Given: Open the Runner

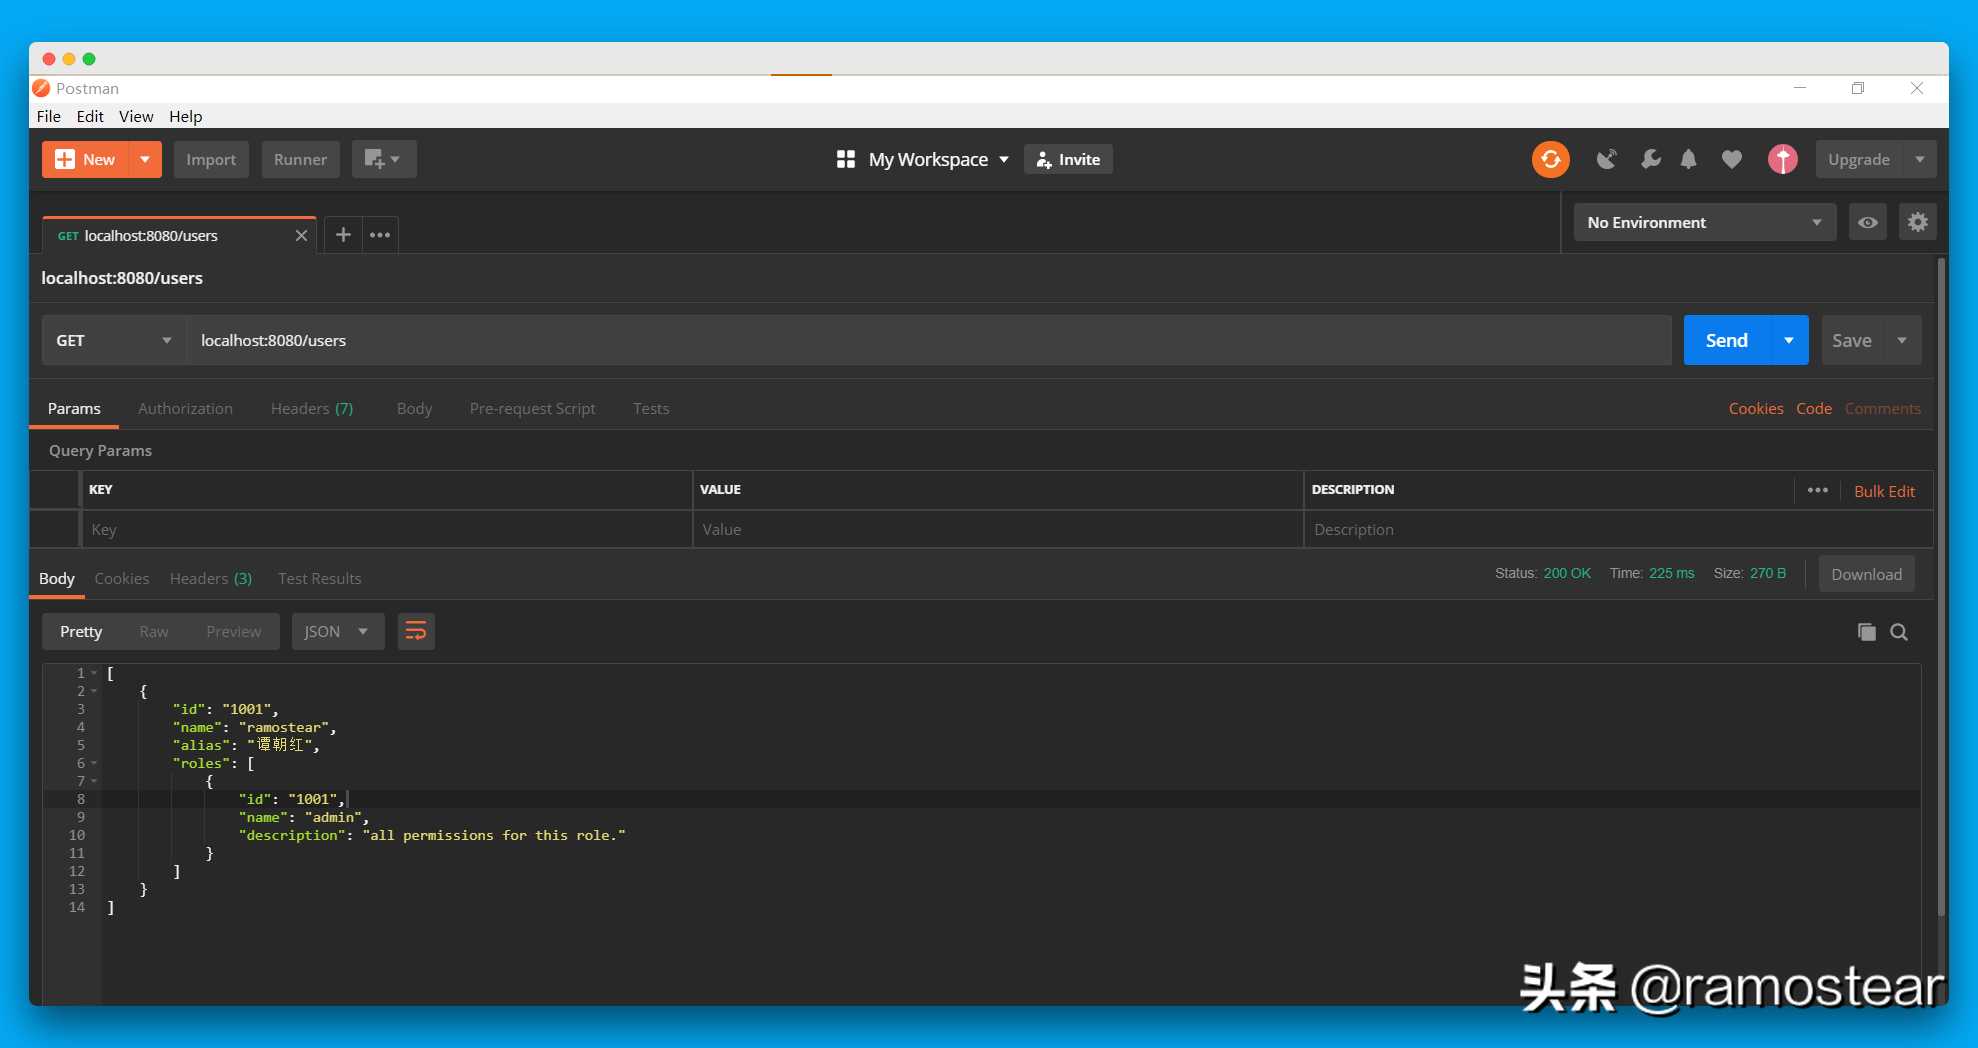Looking at the screenshot, I should tap(300, 159).
